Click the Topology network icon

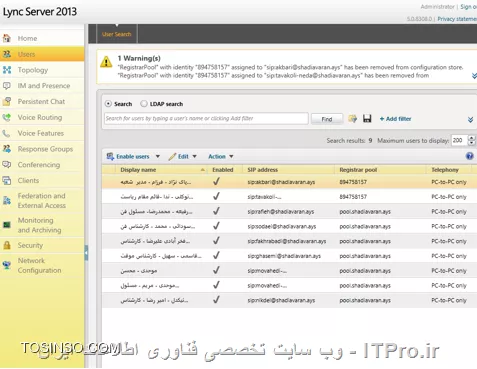click(7, 70)
